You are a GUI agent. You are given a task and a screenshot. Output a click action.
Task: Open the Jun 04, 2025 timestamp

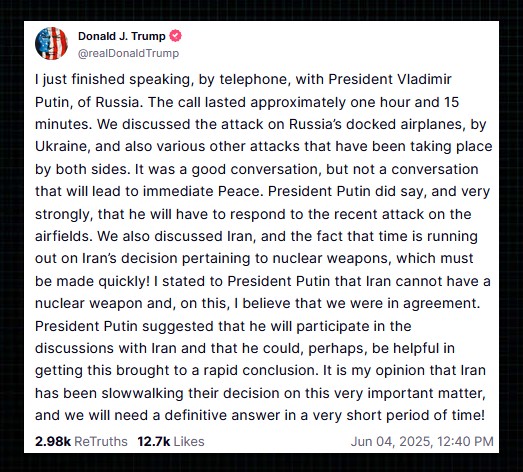click(392, 441)
